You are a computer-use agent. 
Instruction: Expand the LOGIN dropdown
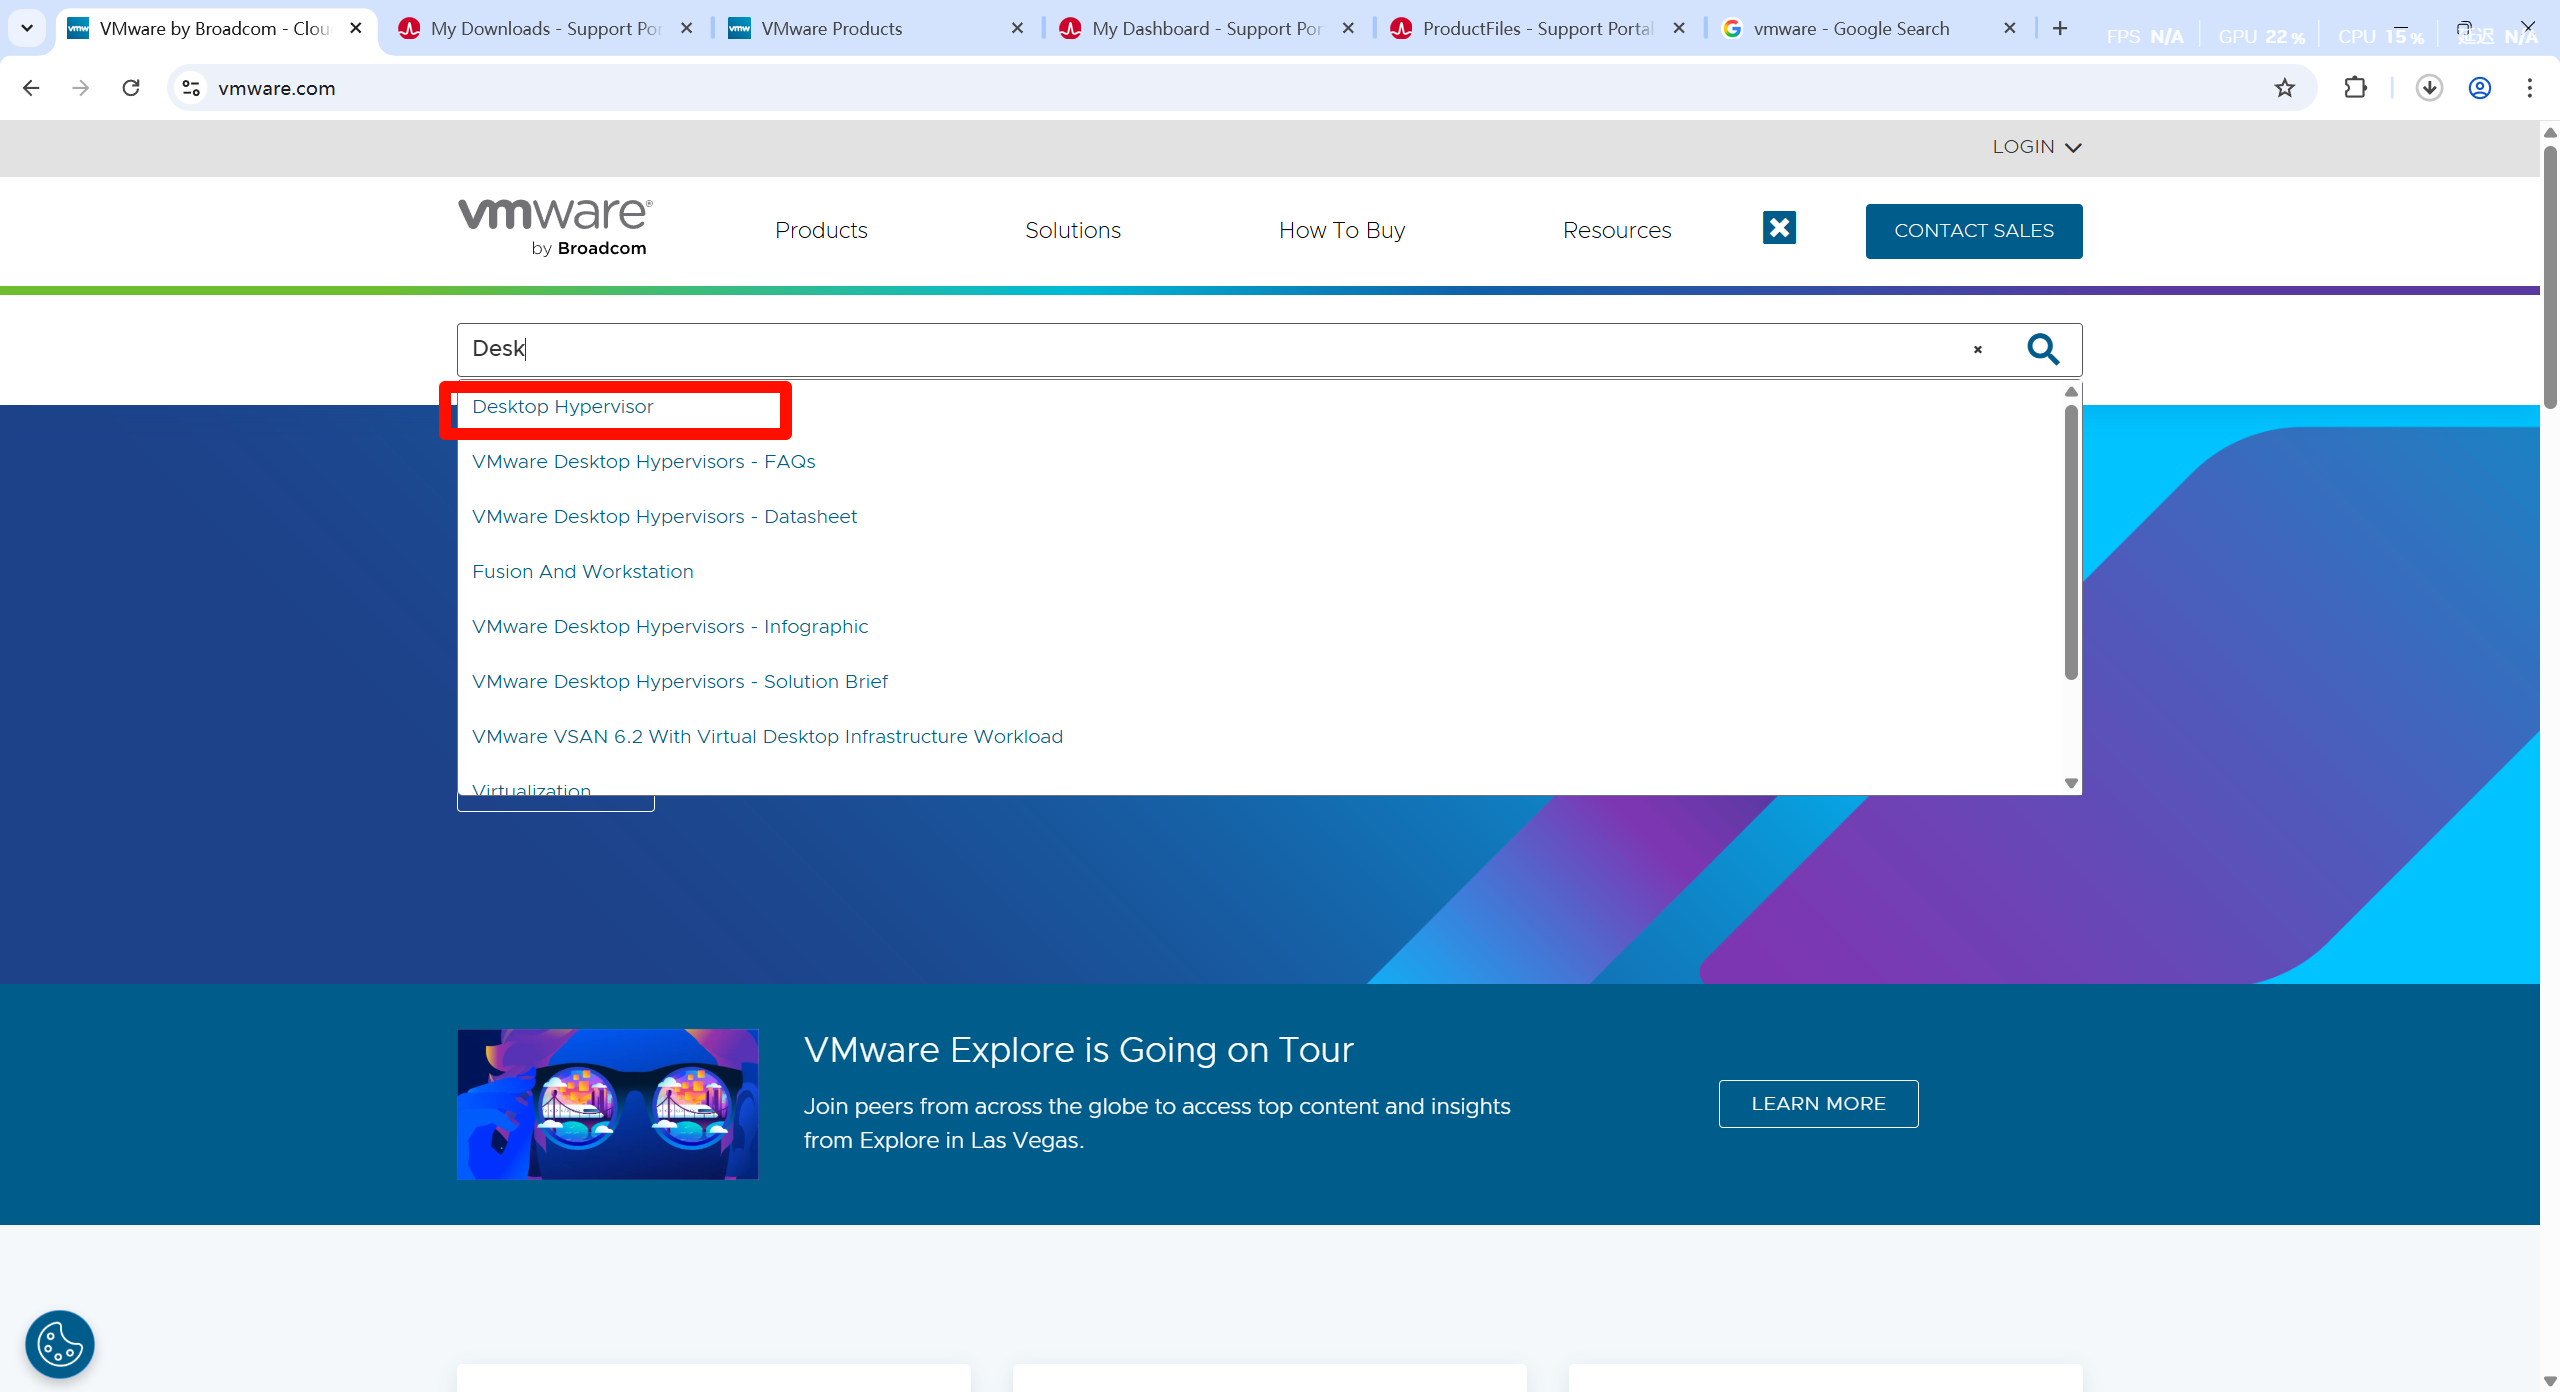pos(2036,146)
